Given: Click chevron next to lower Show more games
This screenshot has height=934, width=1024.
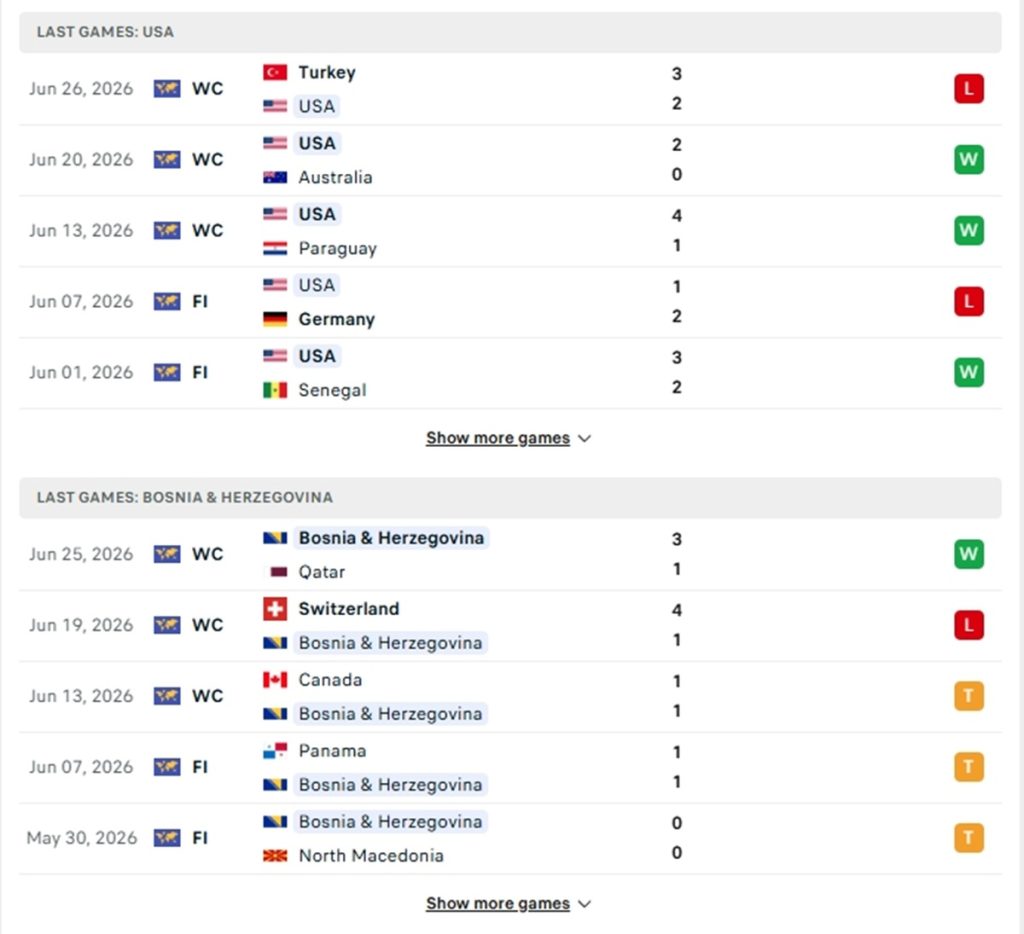Looking at the screenshot, I should (x=584, y=904).
